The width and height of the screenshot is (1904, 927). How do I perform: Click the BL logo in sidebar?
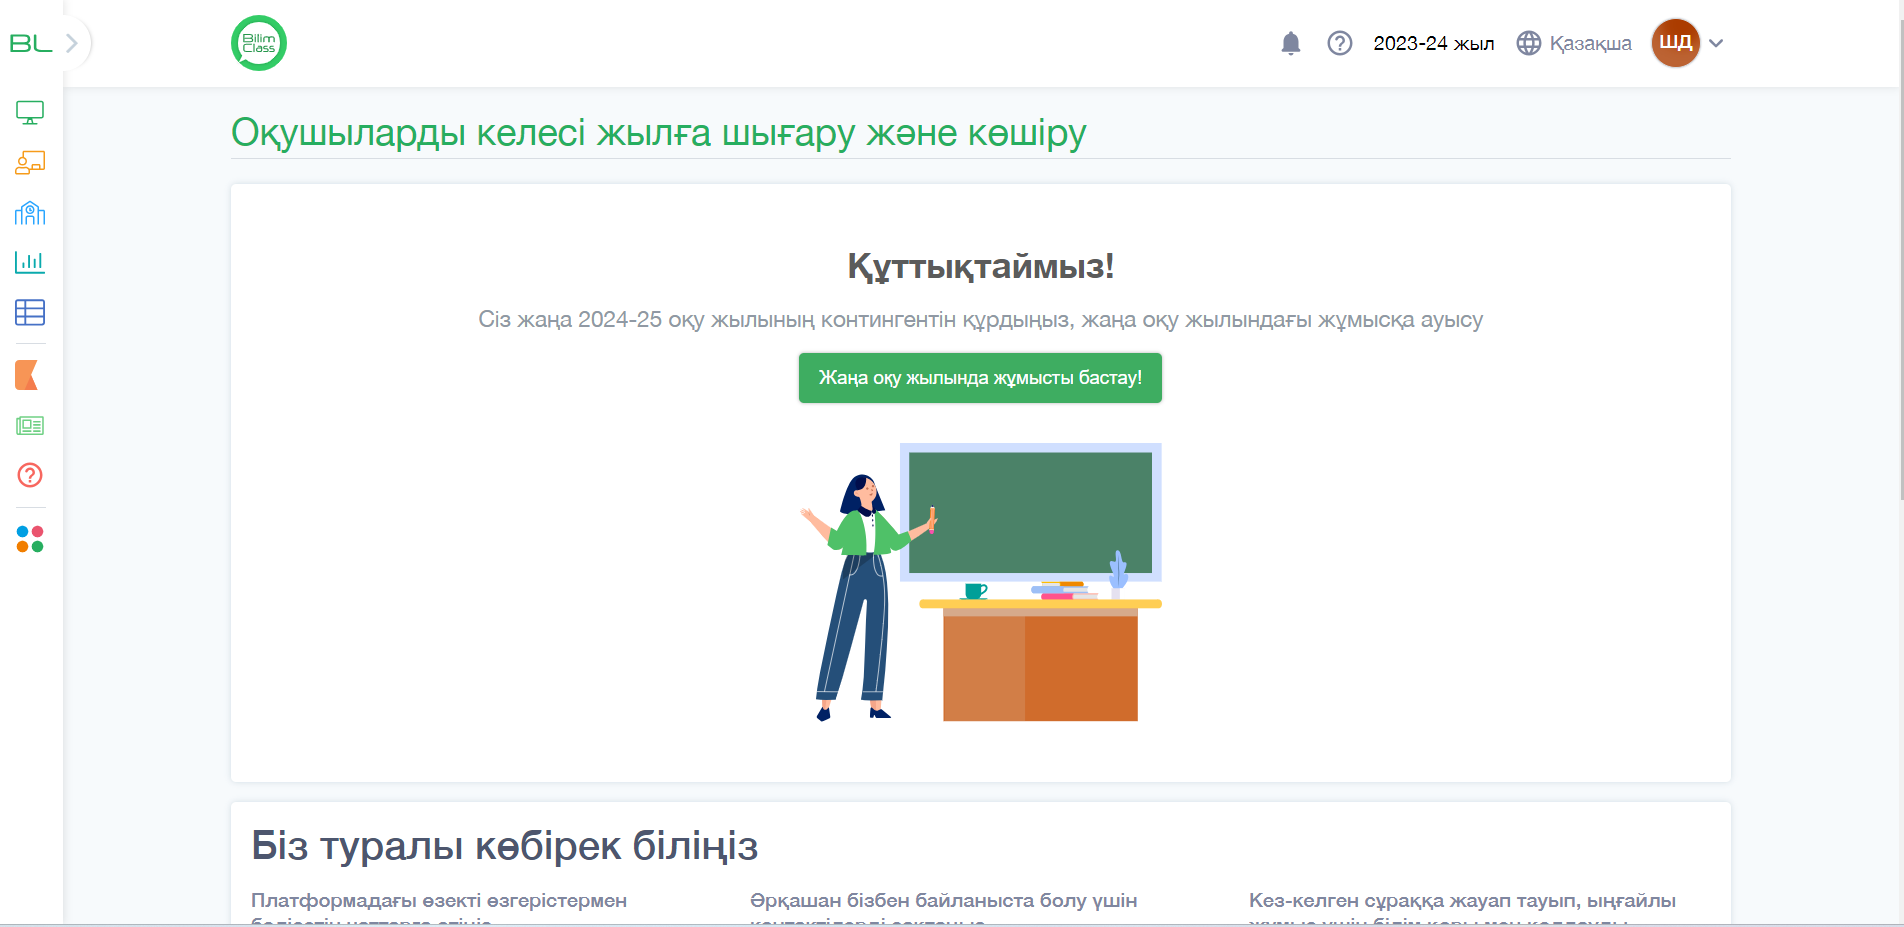coord(30,43)
